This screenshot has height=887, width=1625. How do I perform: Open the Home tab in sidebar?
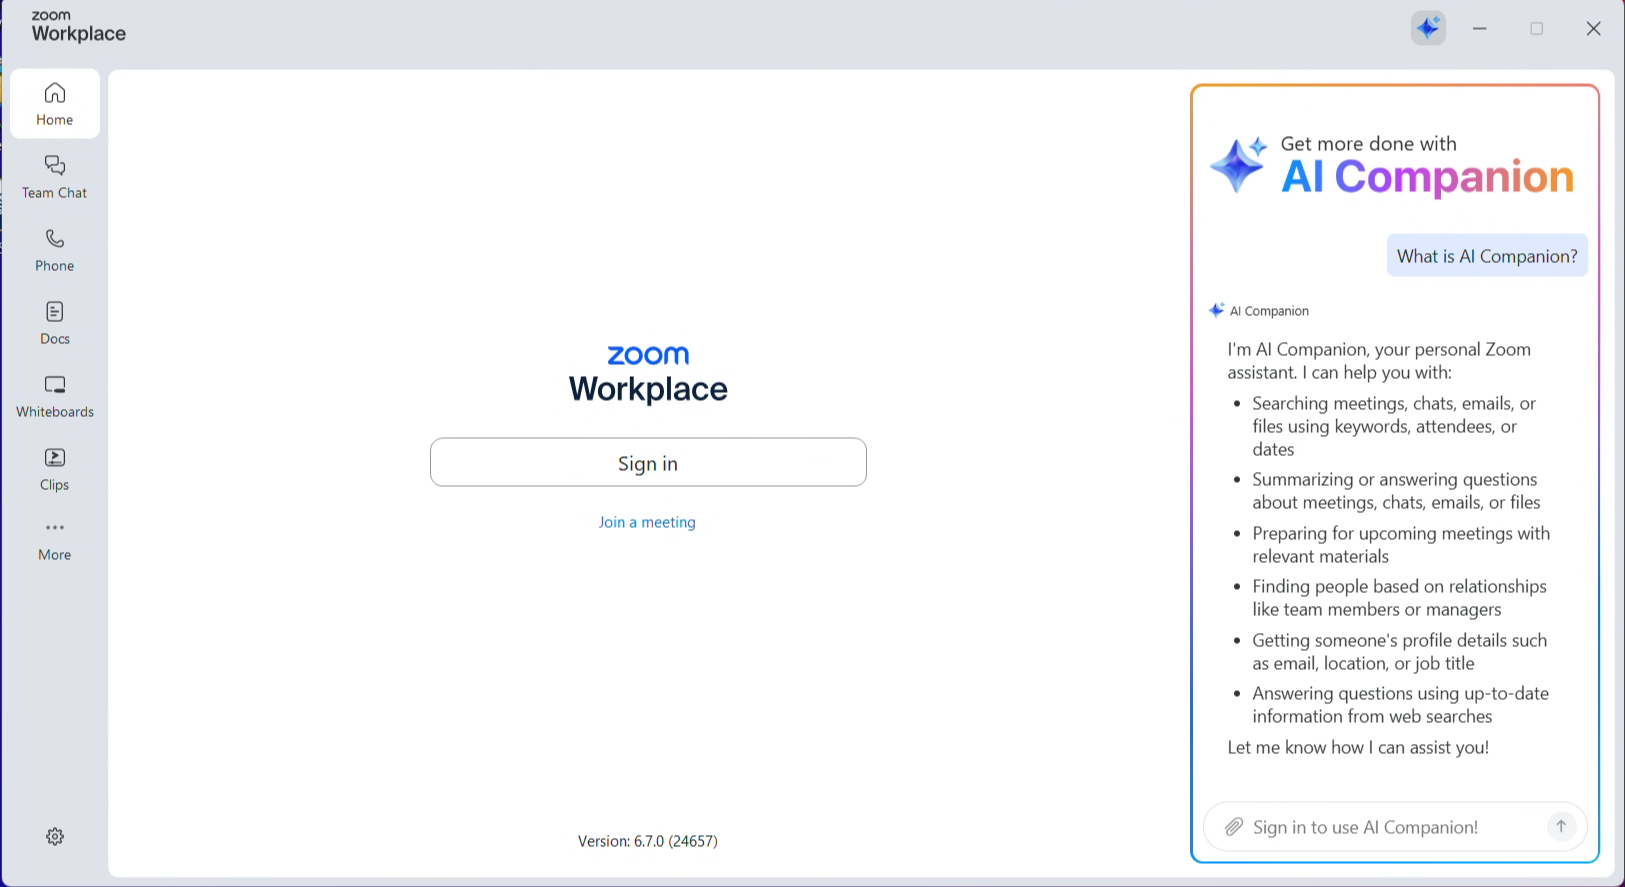coord(55,104)
